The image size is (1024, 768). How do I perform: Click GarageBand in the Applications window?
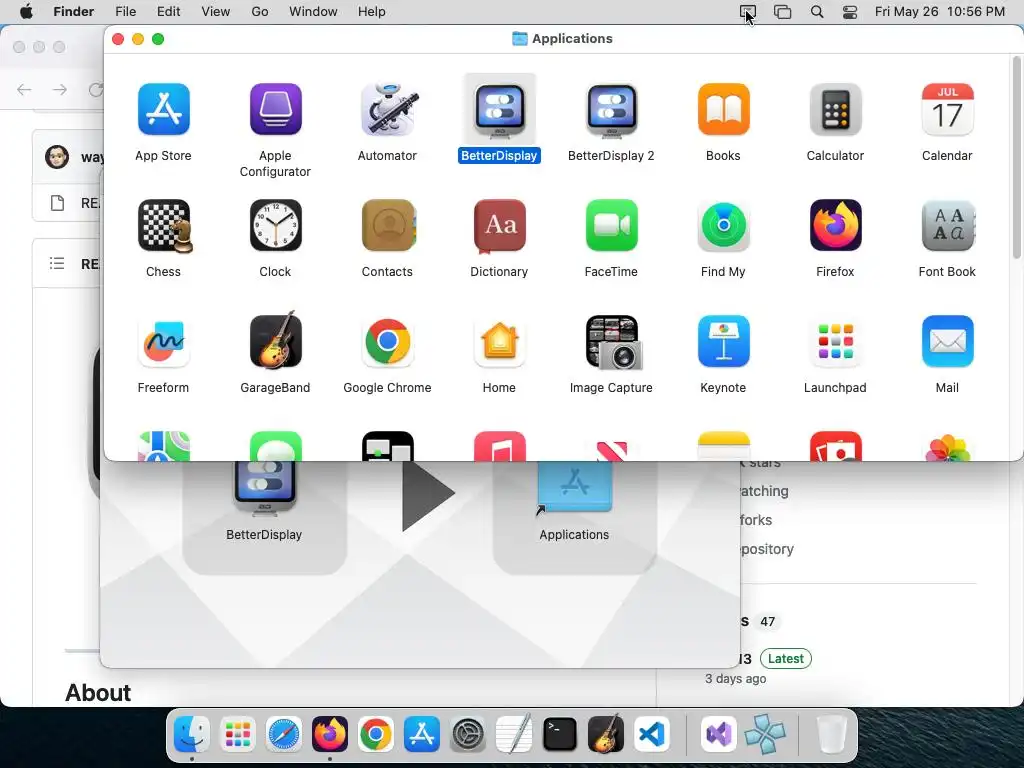pos(275,340)
